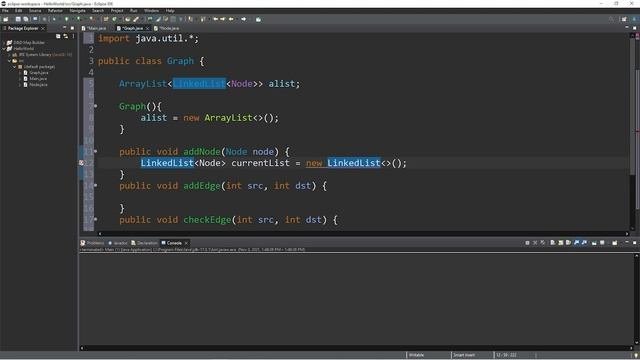The width and height of the screenshot is (640, 360).
Task: Open the Window menu
Action: (151, 11)
